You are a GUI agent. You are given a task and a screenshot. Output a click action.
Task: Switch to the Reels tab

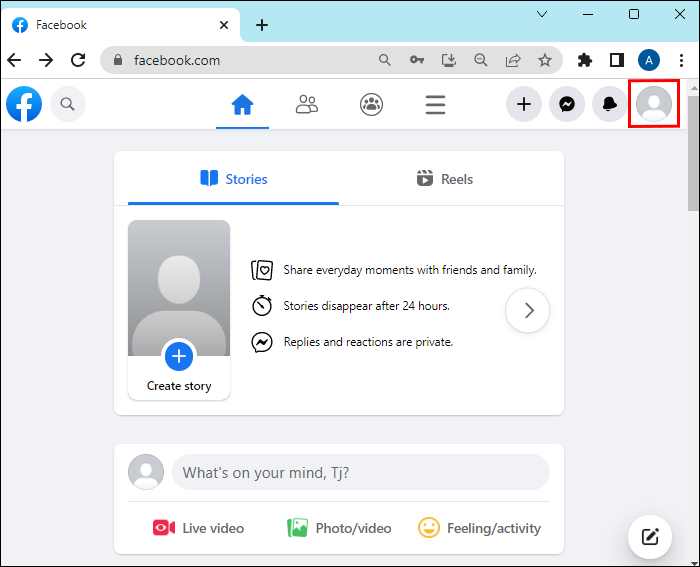click(x=445, y=179)
